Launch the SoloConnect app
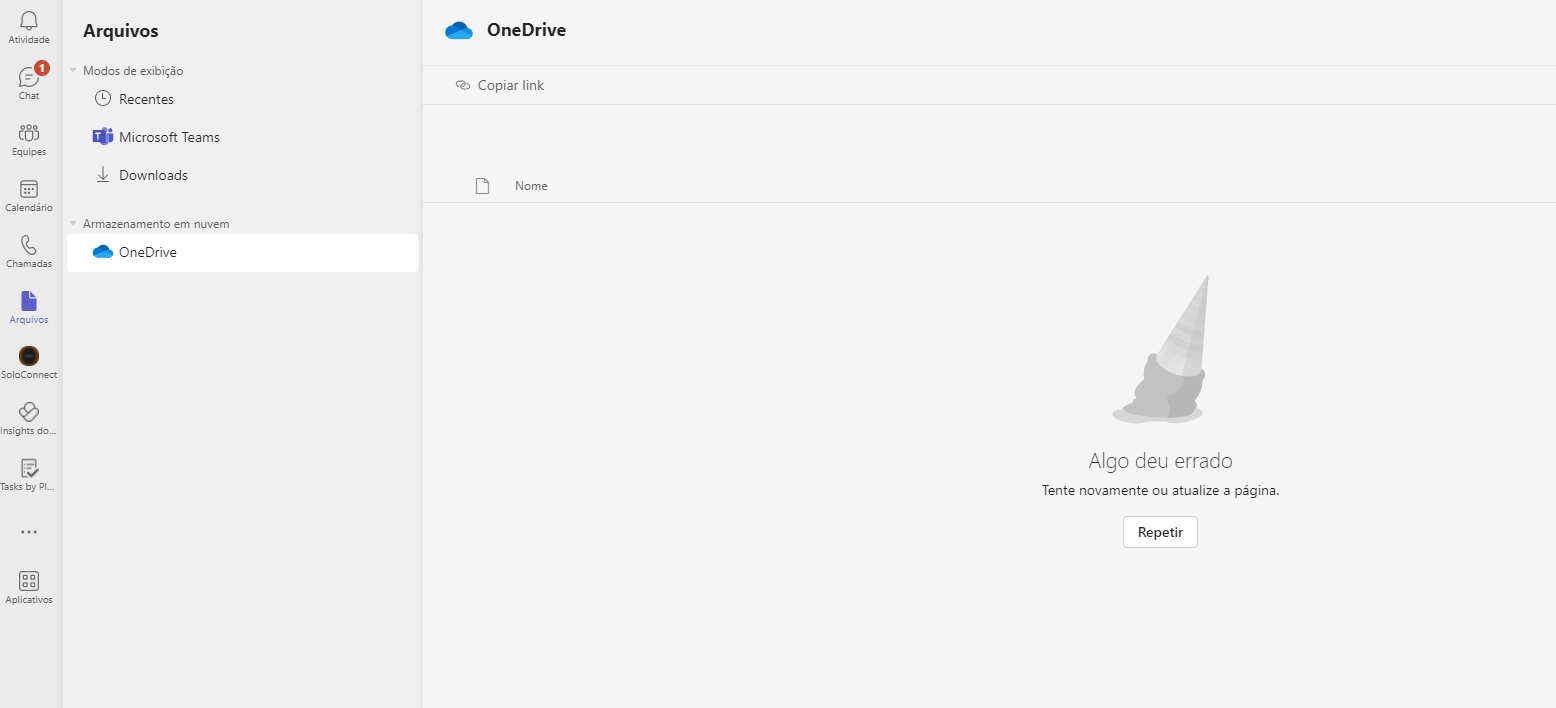The width and height of the screenshot is (1556, 708). click(x=29, y=363)
